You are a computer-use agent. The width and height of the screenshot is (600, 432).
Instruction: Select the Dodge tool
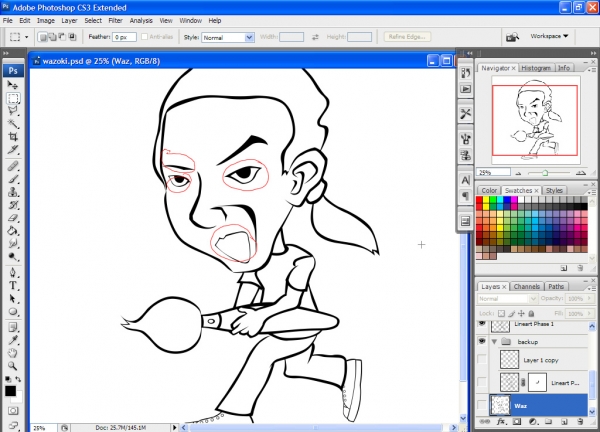[x=13, y=257]
